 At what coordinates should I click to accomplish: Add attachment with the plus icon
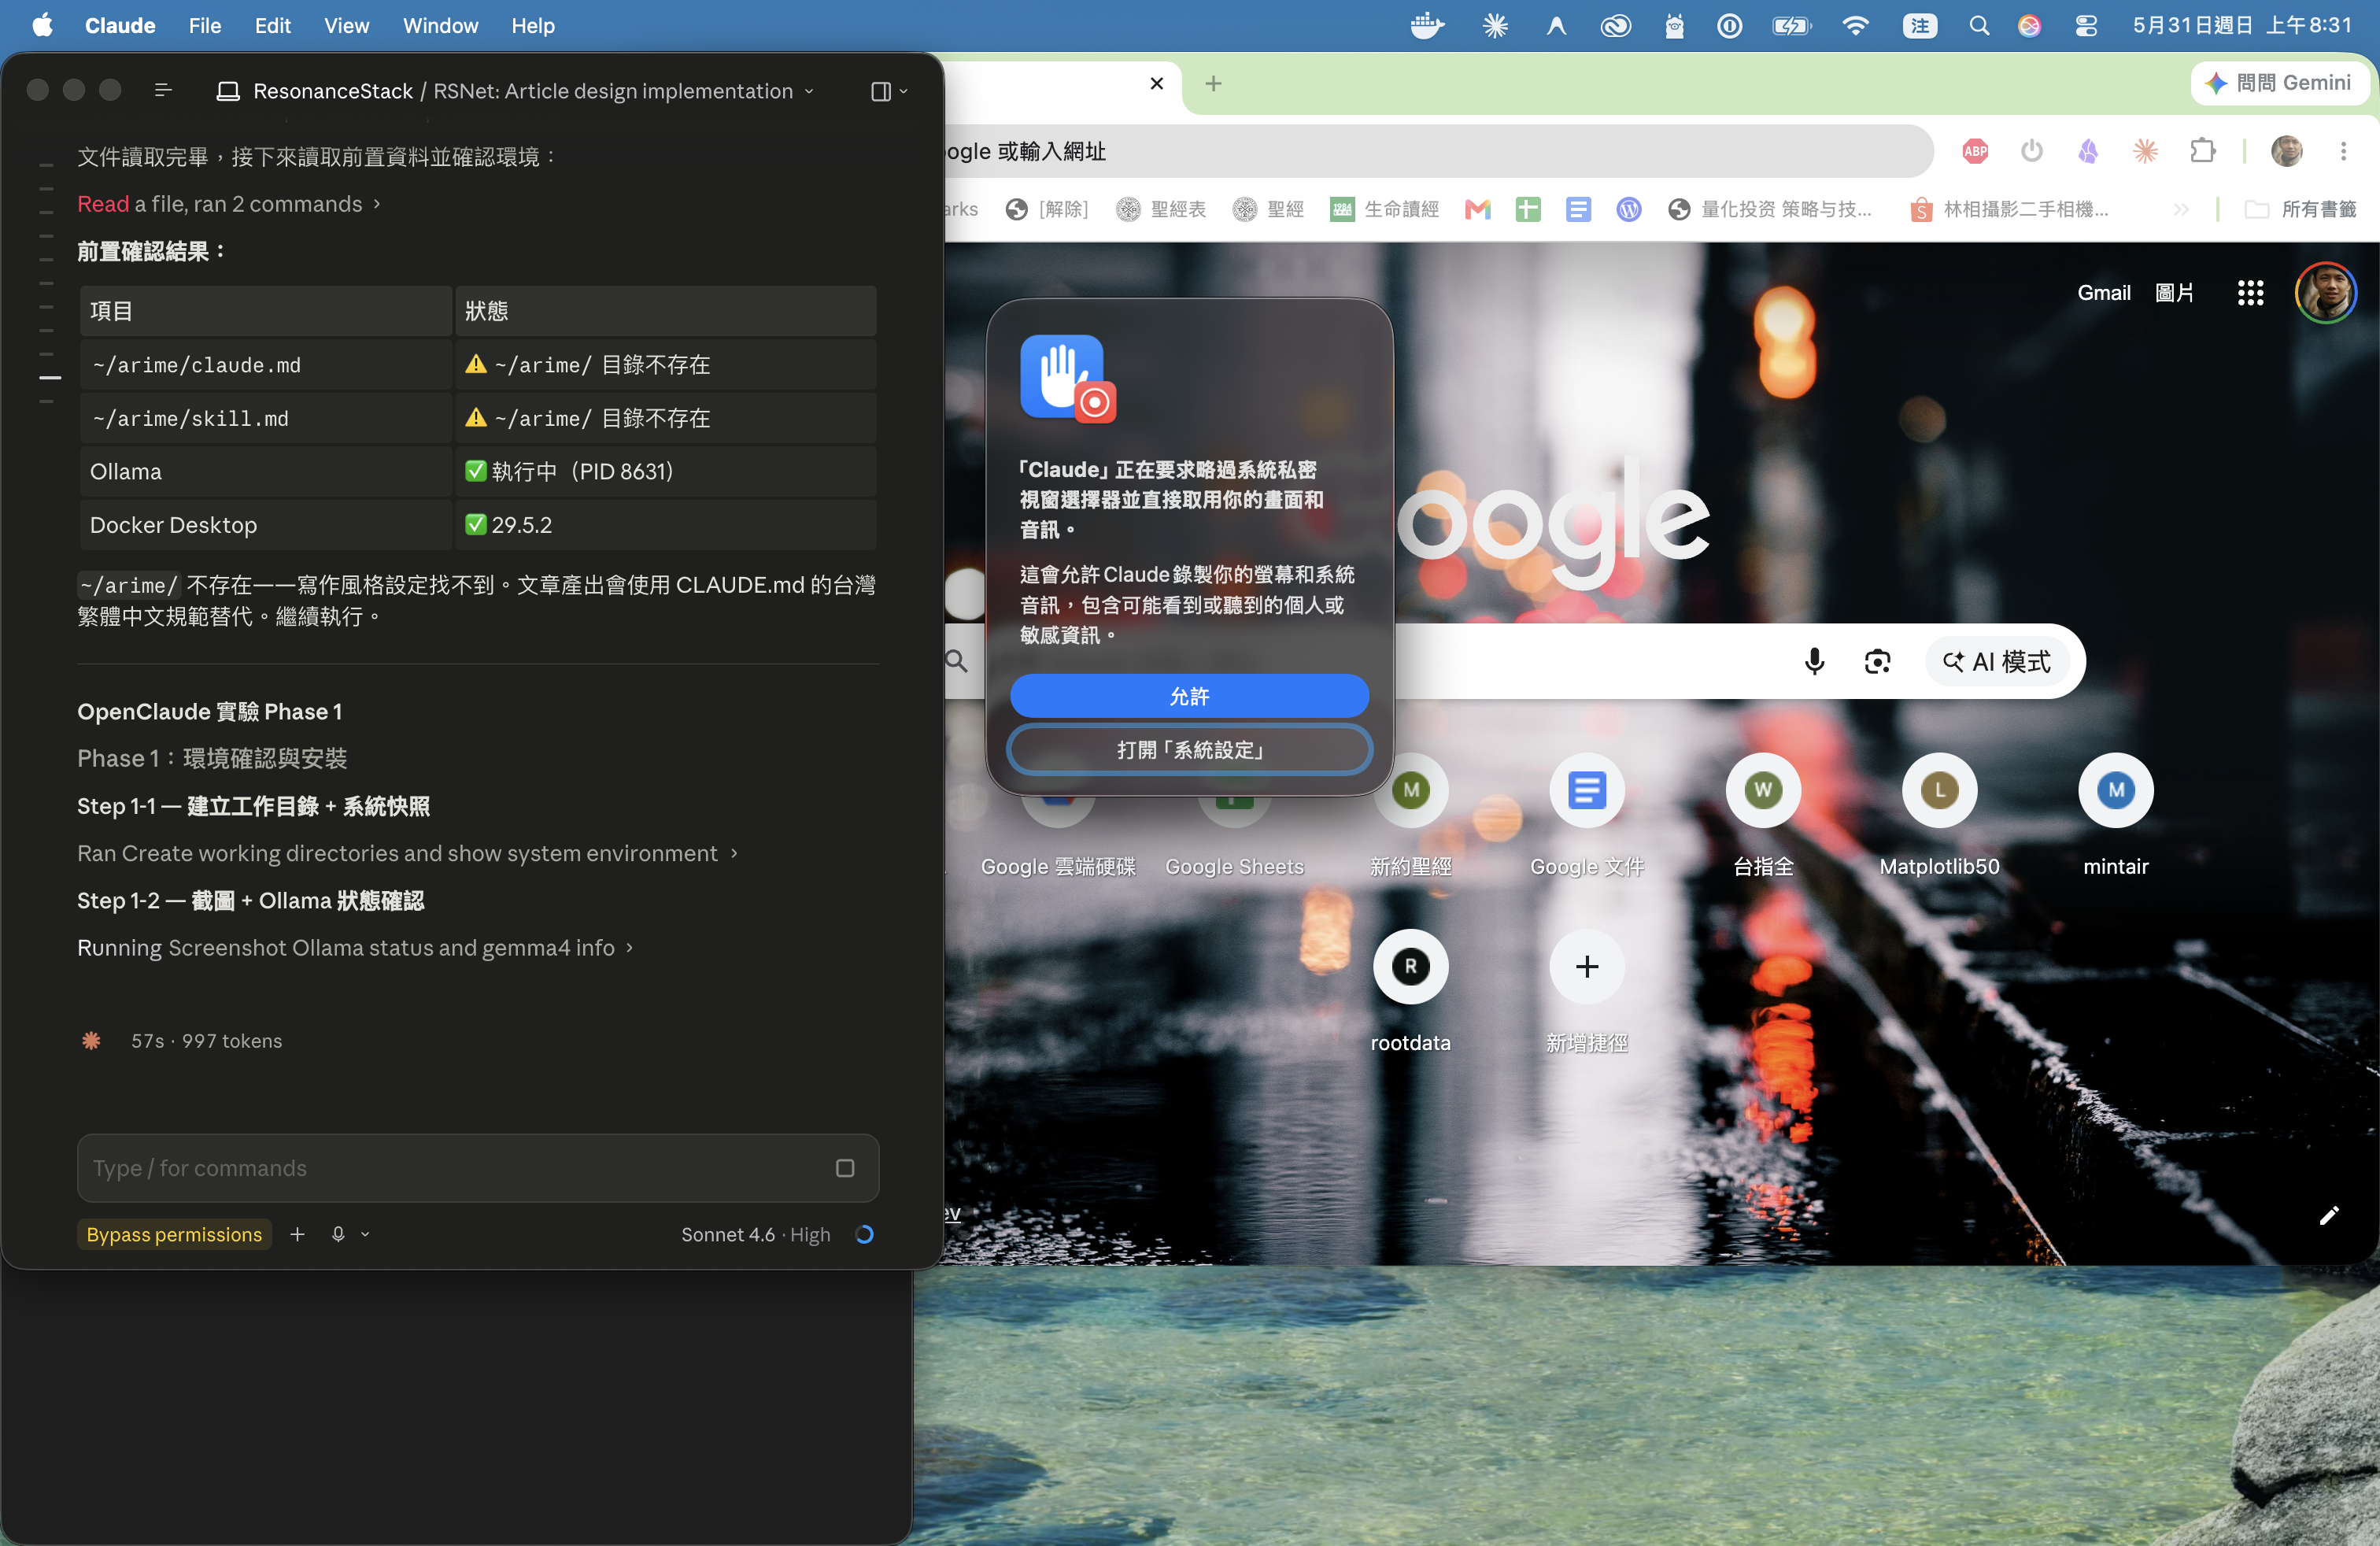point(297,1234)
